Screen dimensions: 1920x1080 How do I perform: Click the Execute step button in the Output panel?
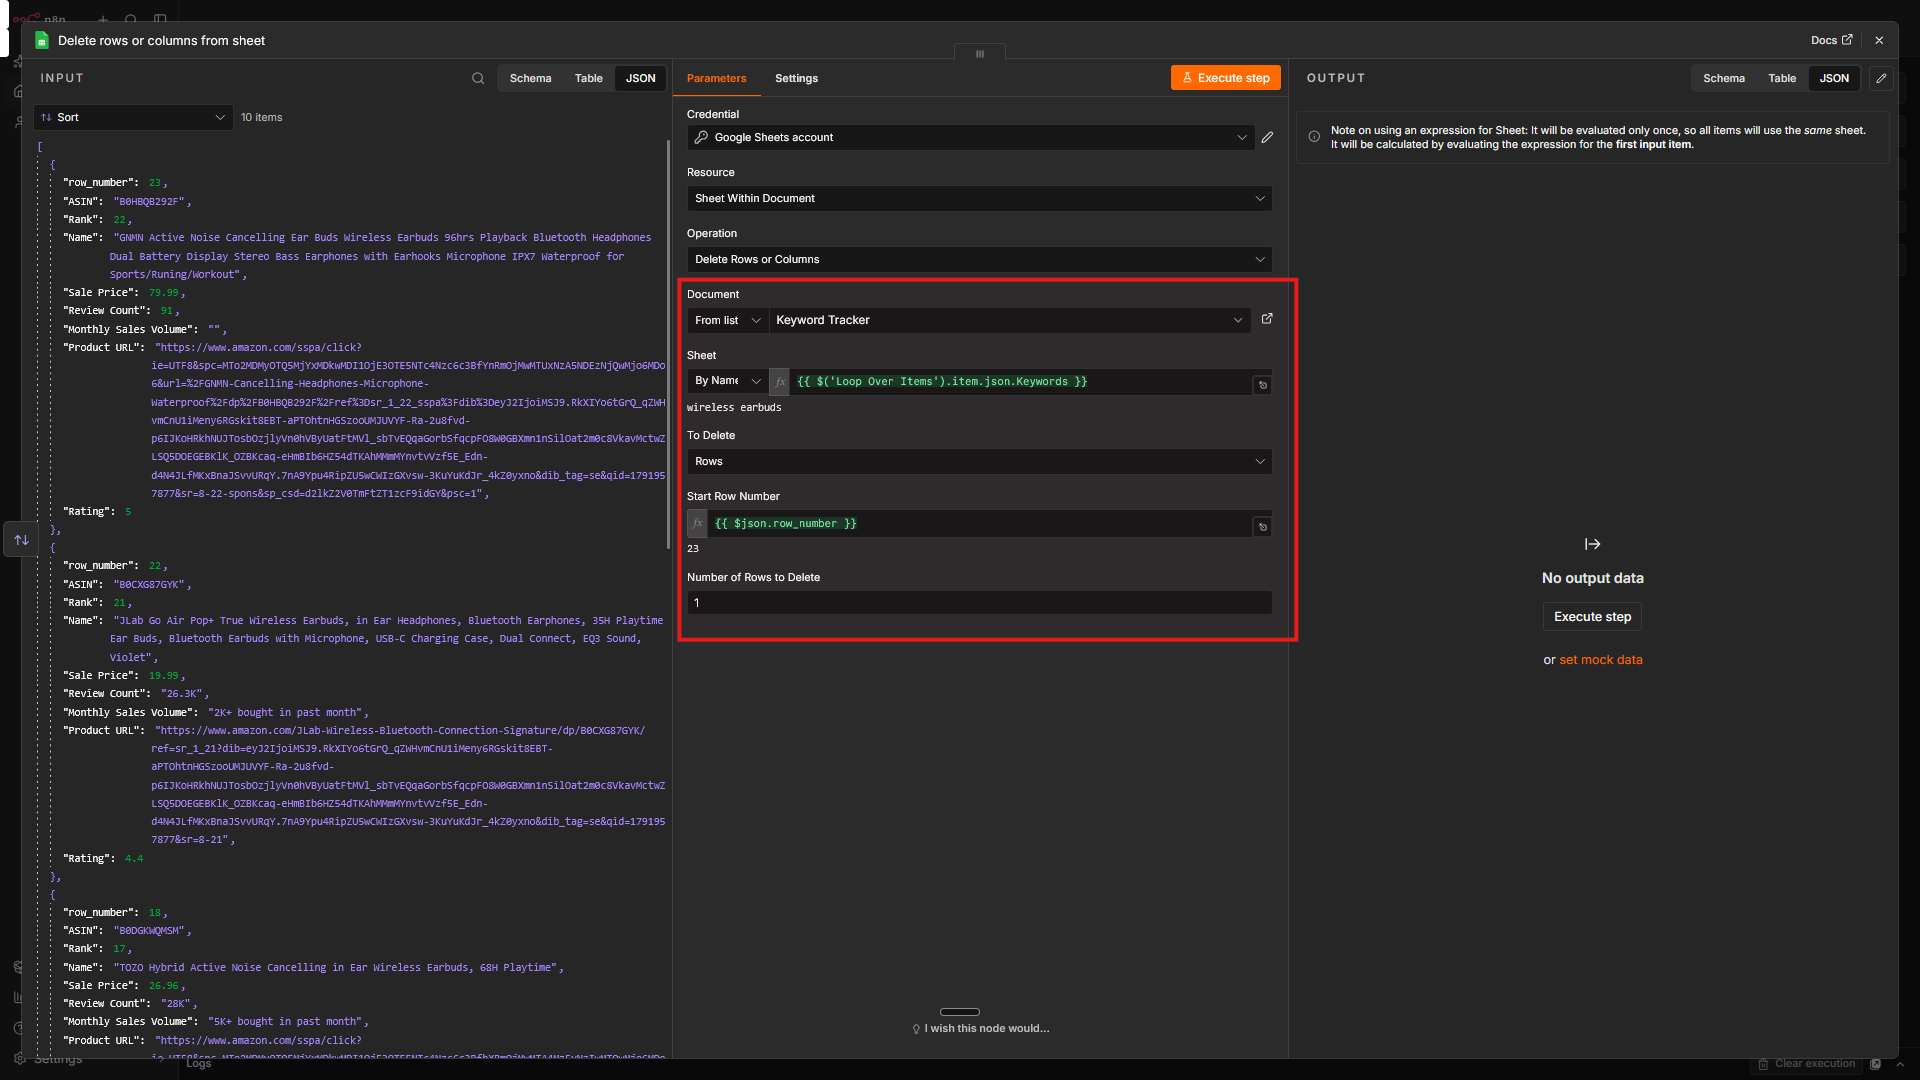pyautogui.click(x=1592, y=617)
